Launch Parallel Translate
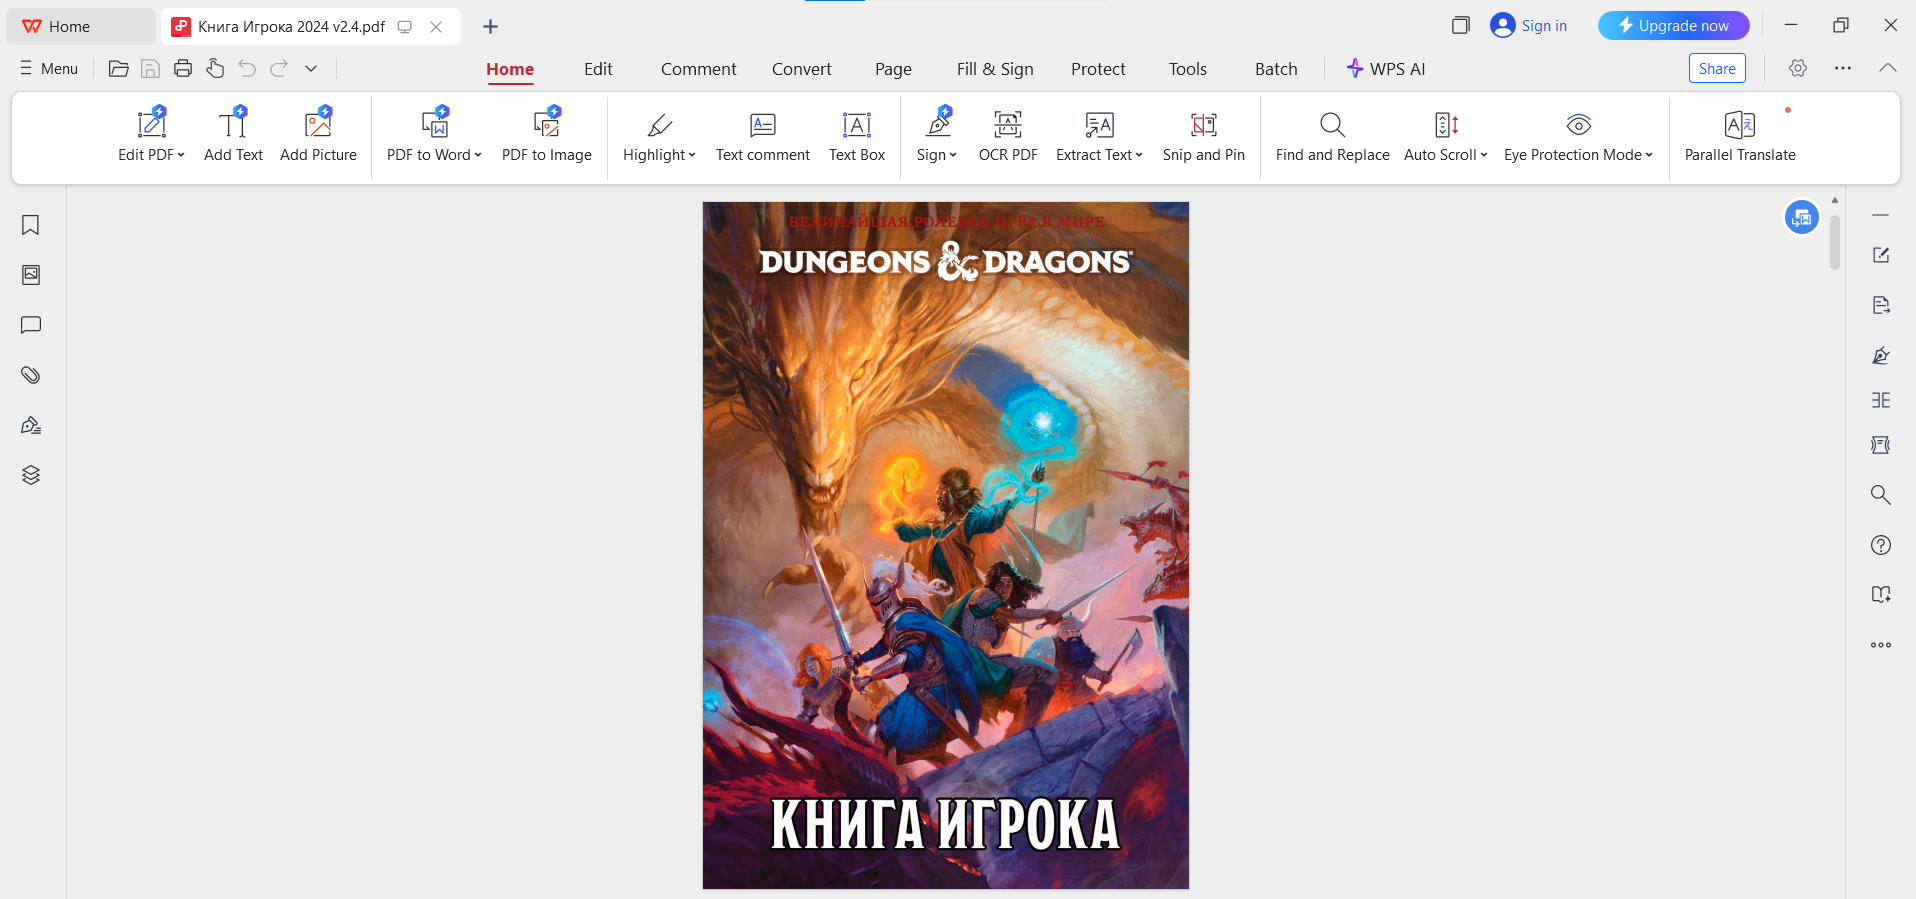This screenshot has height=899, width=1916. [x=1740, y=134]
